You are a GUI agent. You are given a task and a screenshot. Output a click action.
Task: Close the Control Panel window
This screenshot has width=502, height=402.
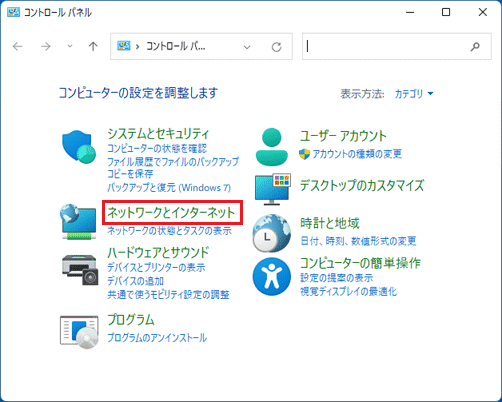pyautogui.click(x=483, y=12)
